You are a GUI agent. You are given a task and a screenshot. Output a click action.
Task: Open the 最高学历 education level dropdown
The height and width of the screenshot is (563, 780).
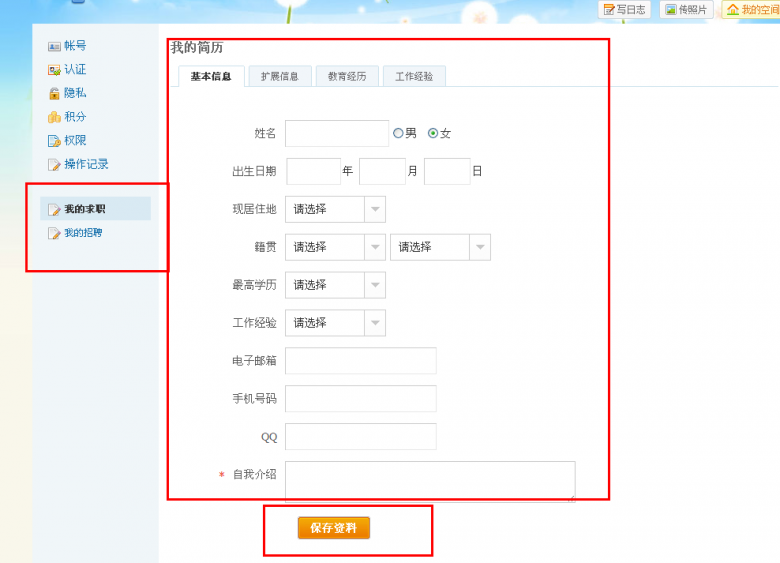[375, 285]
